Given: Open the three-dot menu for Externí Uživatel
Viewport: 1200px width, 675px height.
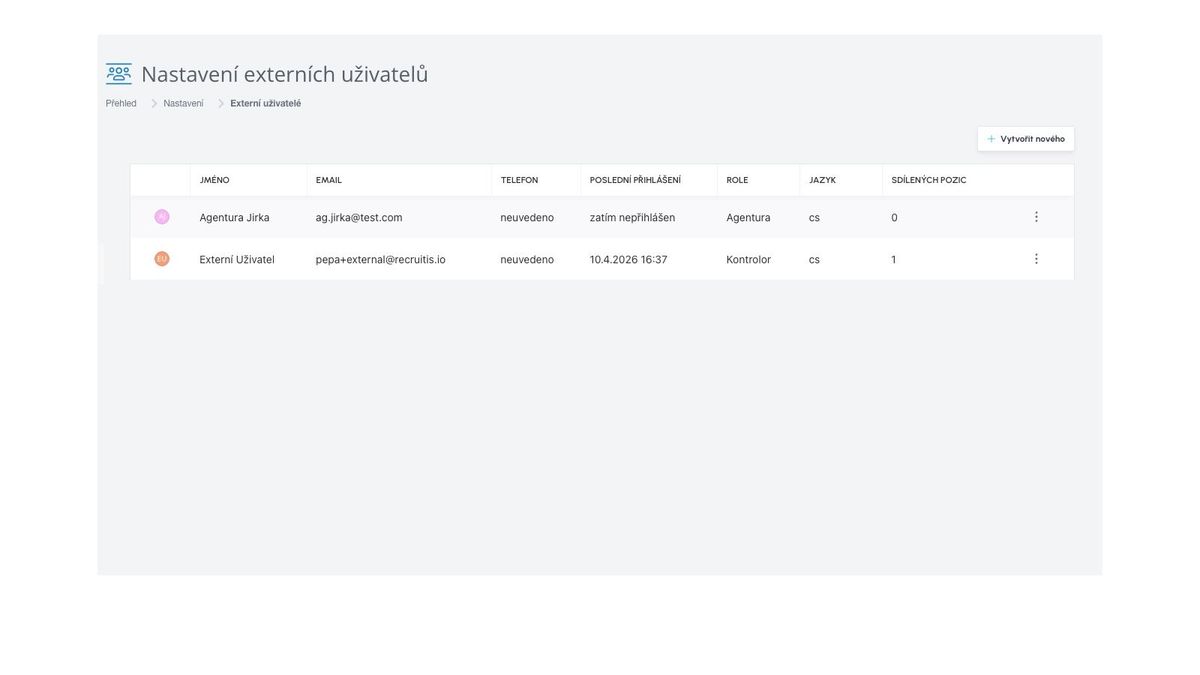Looking at the screenshot, I should click(1036, 259).
